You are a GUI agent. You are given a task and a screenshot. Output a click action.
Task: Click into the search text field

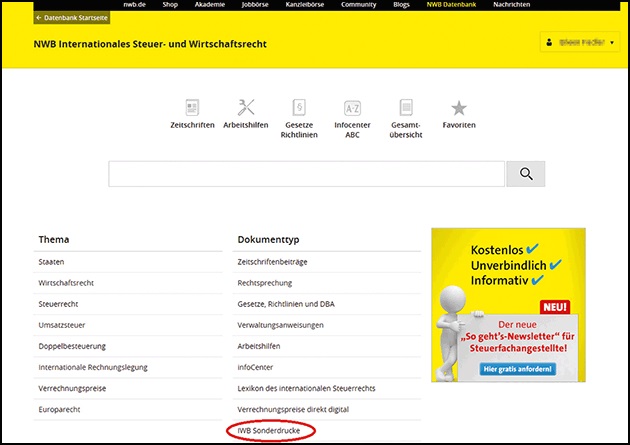(304, 175)
